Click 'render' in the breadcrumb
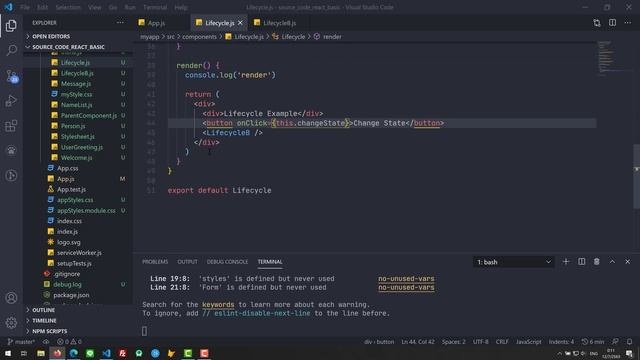The height and width of the screenshot is (360, 640). (x=332, y=37)
